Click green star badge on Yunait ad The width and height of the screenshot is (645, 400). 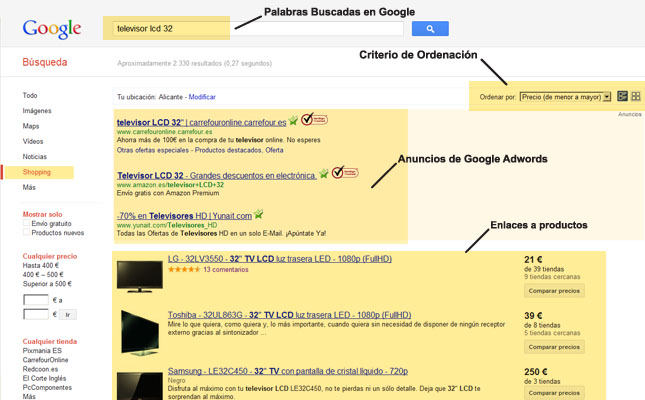click(x=258, y=214)
